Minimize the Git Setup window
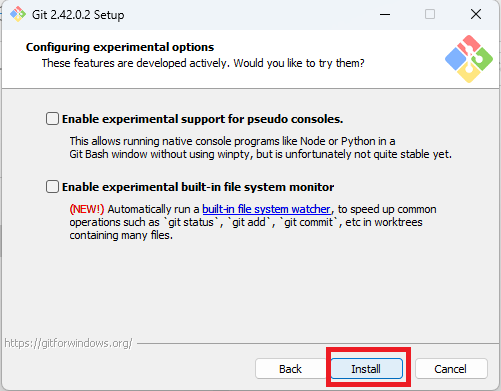501x391 pixels. pos(385,14)
